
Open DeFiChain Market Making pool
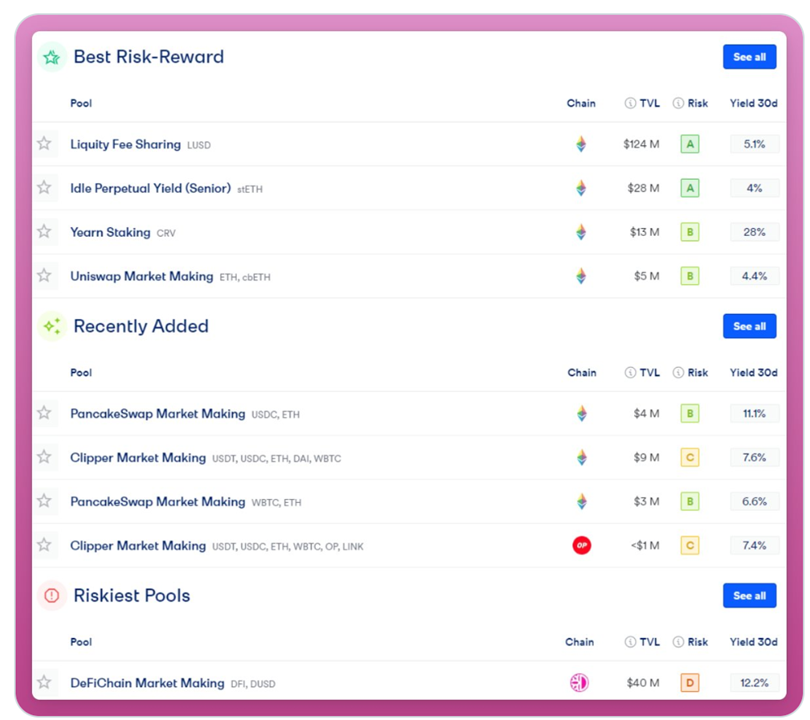click(x=147, y=683)
